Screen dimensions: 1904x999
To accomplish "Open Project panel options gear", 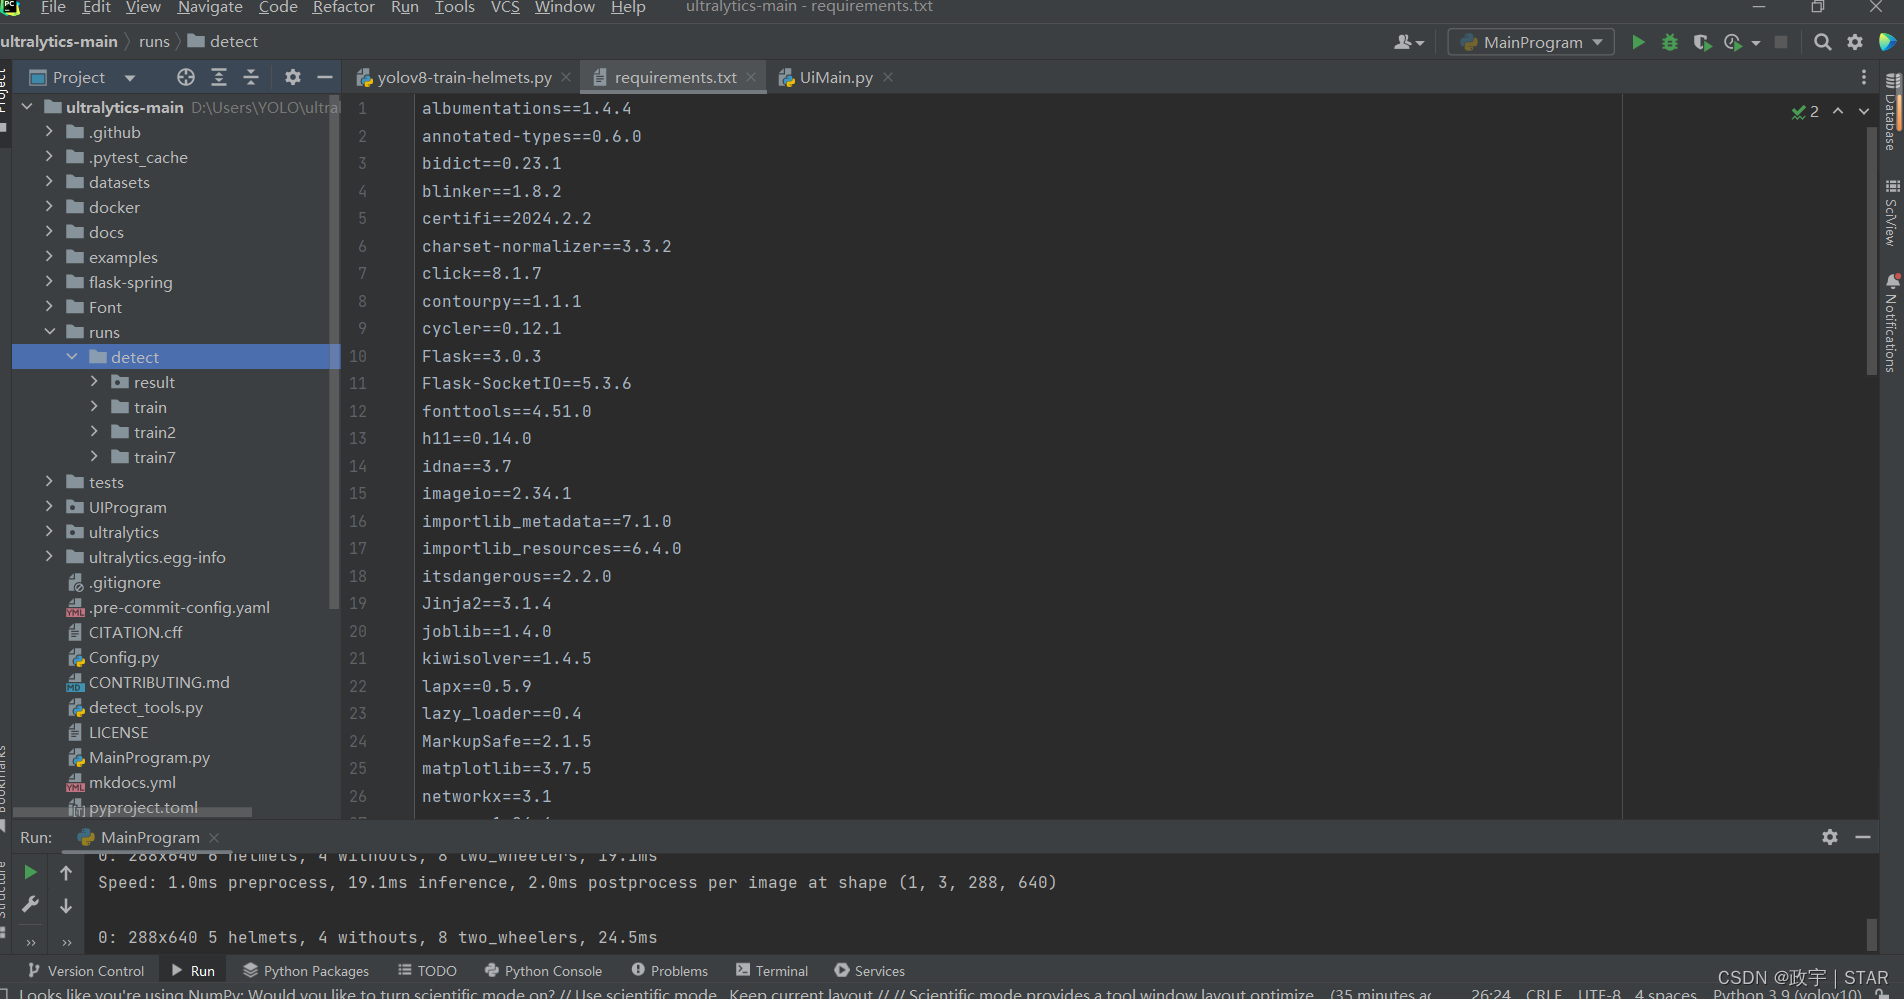I will coord(293,77).
